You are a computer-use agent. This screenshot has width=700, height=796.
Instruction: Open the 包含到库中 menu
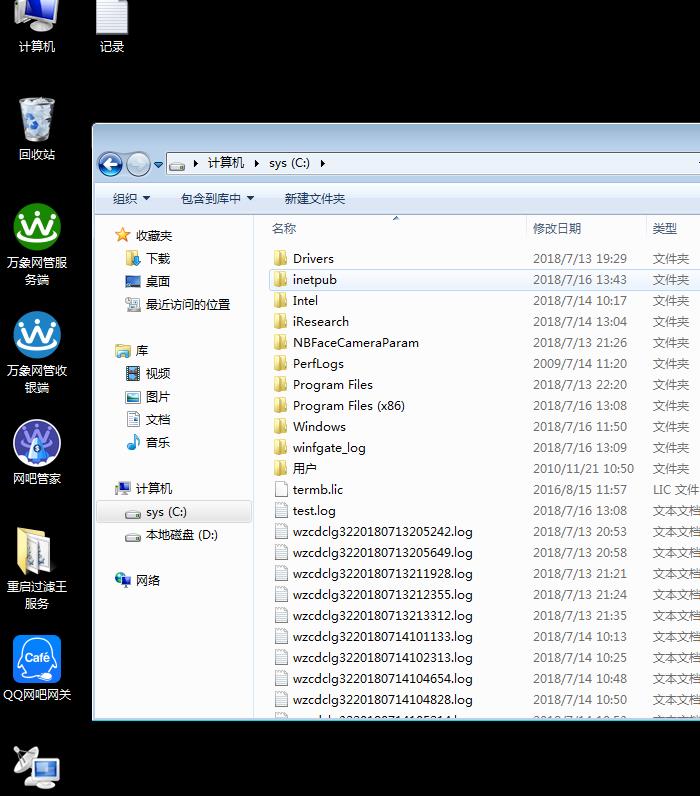tap(217, 198)
